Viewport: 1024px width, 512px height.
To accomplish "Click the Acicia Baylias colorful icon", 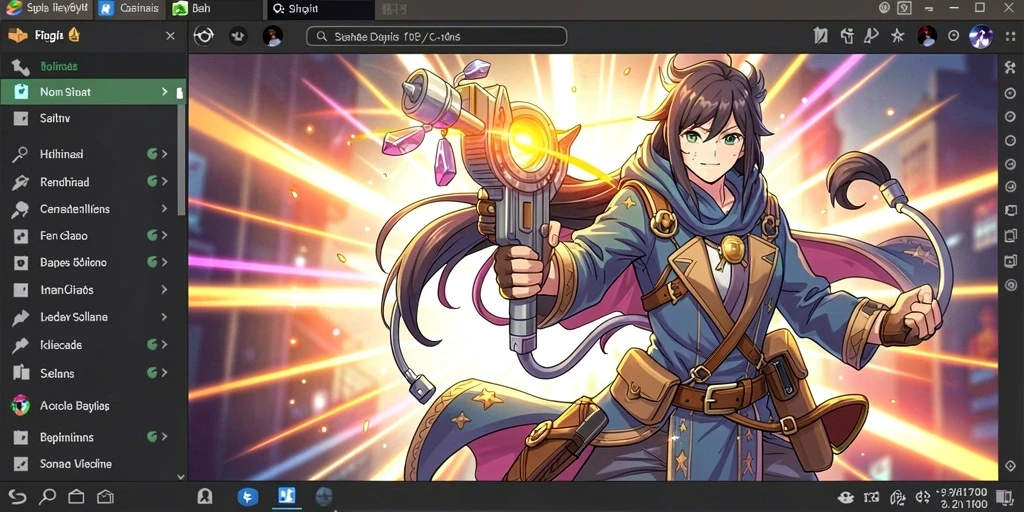I will point(21,406).
